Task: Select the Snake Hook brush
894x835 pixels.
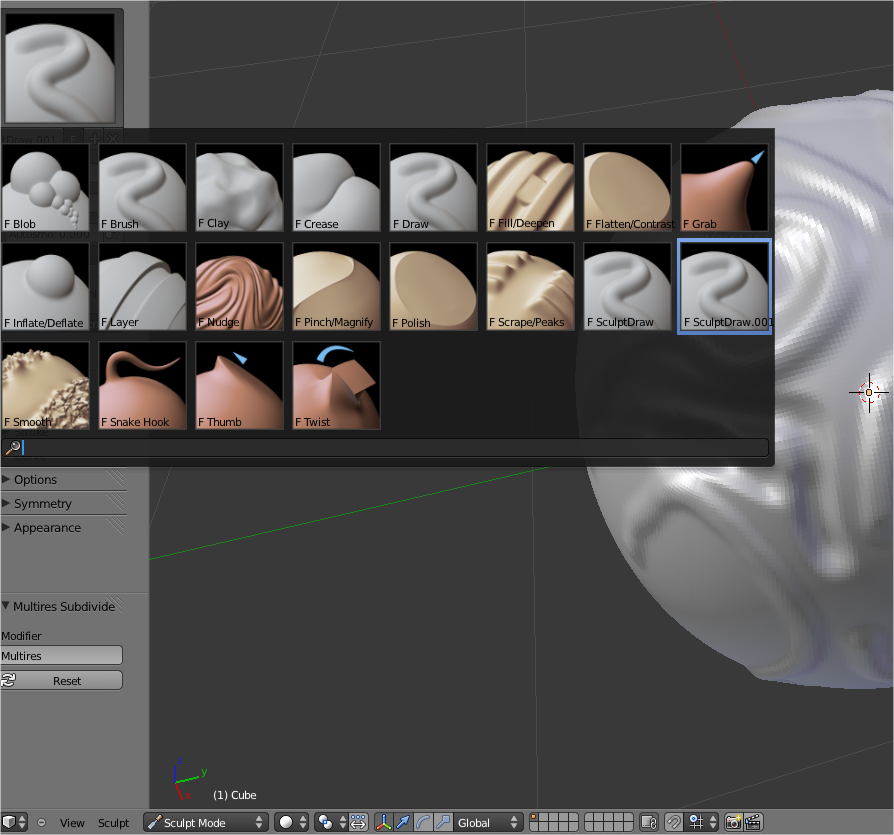Action: [143, 386]
